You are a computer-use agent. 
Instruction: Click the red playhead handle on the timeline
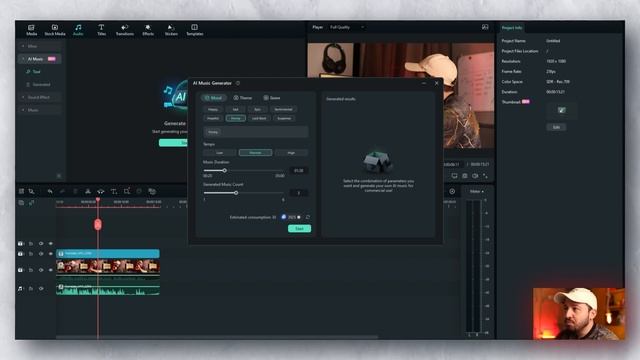(98, 224)
